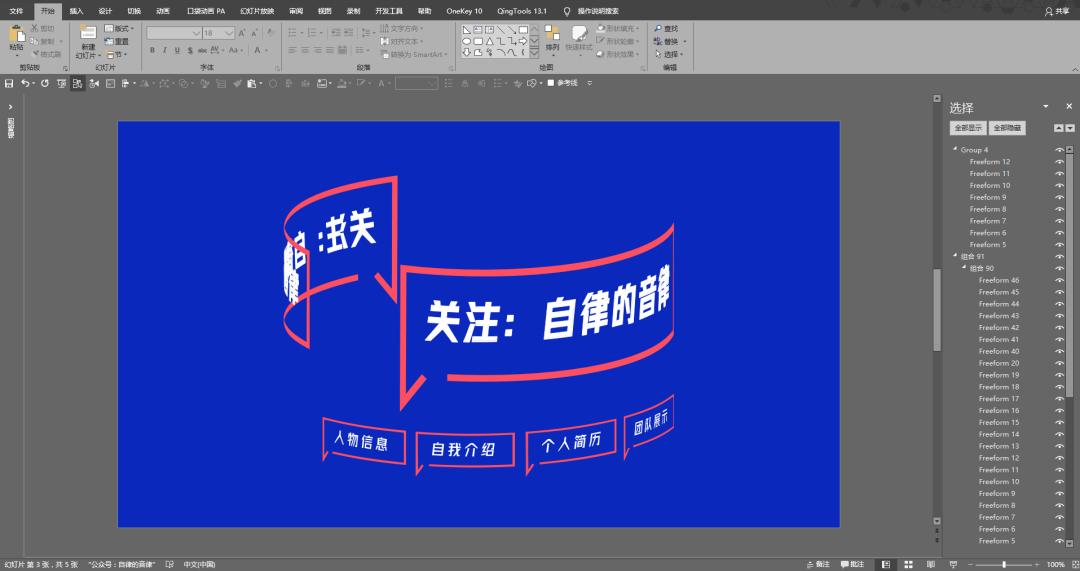Image resolution: width=1080 pixels, height=571 pixels.
Task: Collapse the Group 4 tree node
Action: click(955, 149)
